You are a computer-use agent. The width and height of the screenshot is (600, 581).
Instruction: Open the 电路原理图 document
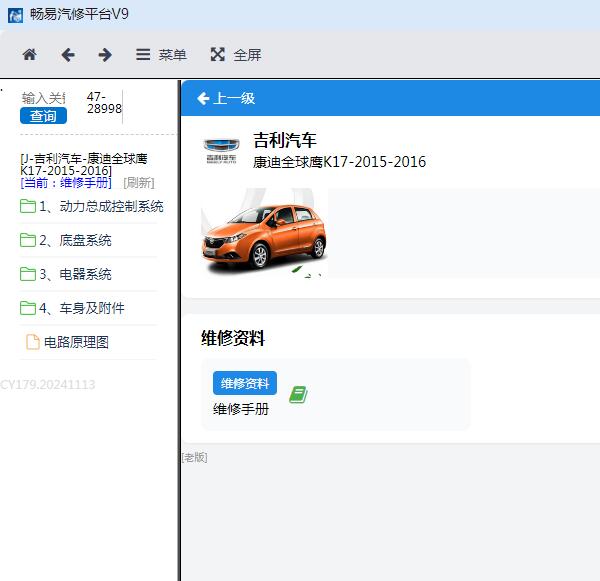[x=67, y=342]
